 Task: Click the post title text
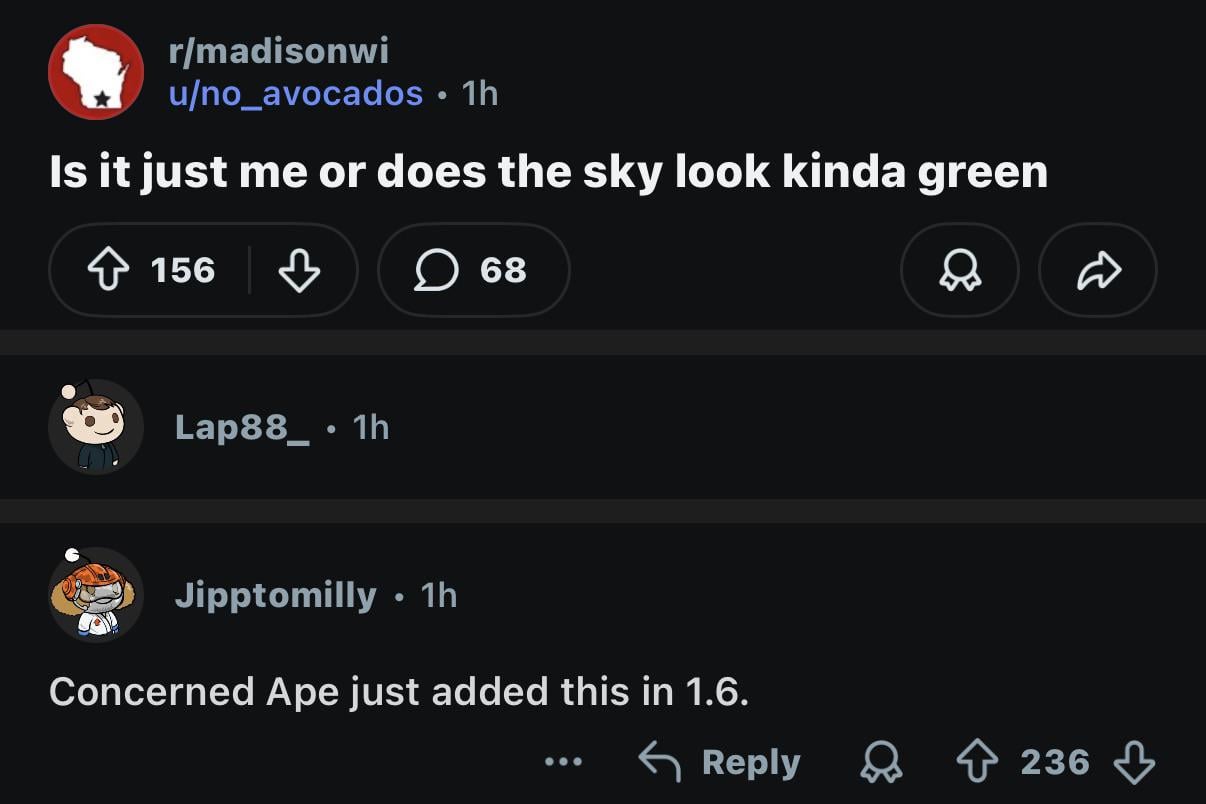point(548,173)
